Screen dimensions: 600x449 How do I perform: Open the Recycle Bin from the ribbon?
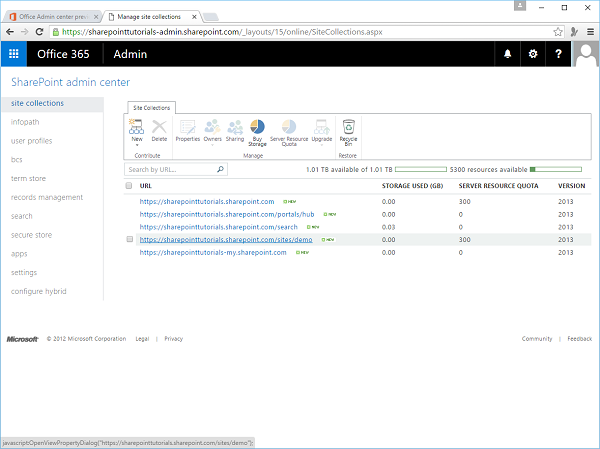348,130
